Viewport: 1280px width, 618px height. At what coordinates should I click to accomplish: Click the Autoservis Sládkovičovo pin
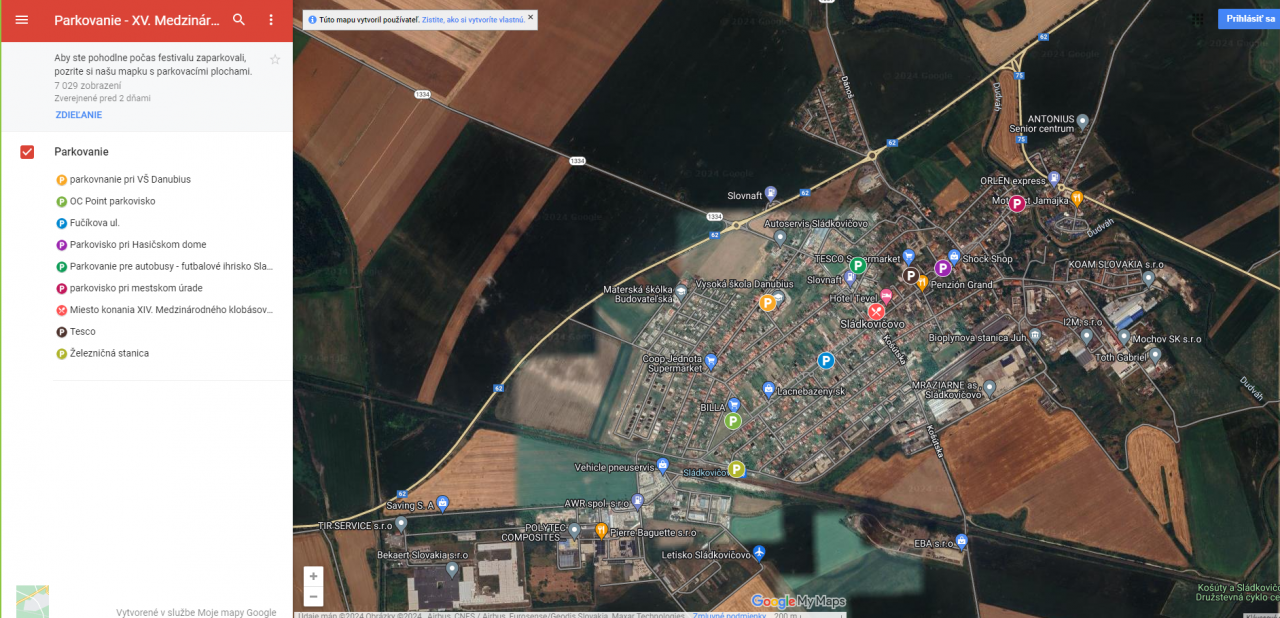[x=780, y=236]
